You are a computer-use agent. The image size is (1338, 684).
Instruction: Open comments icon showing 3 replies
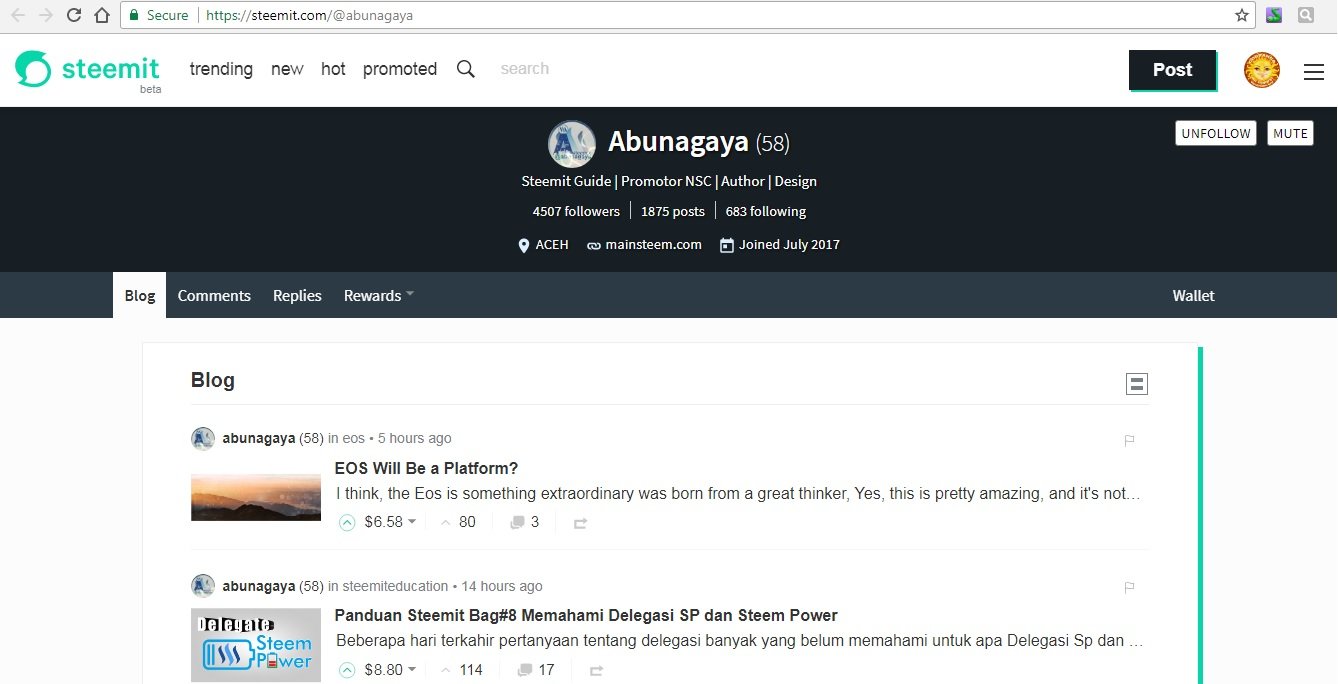point(517,522)
